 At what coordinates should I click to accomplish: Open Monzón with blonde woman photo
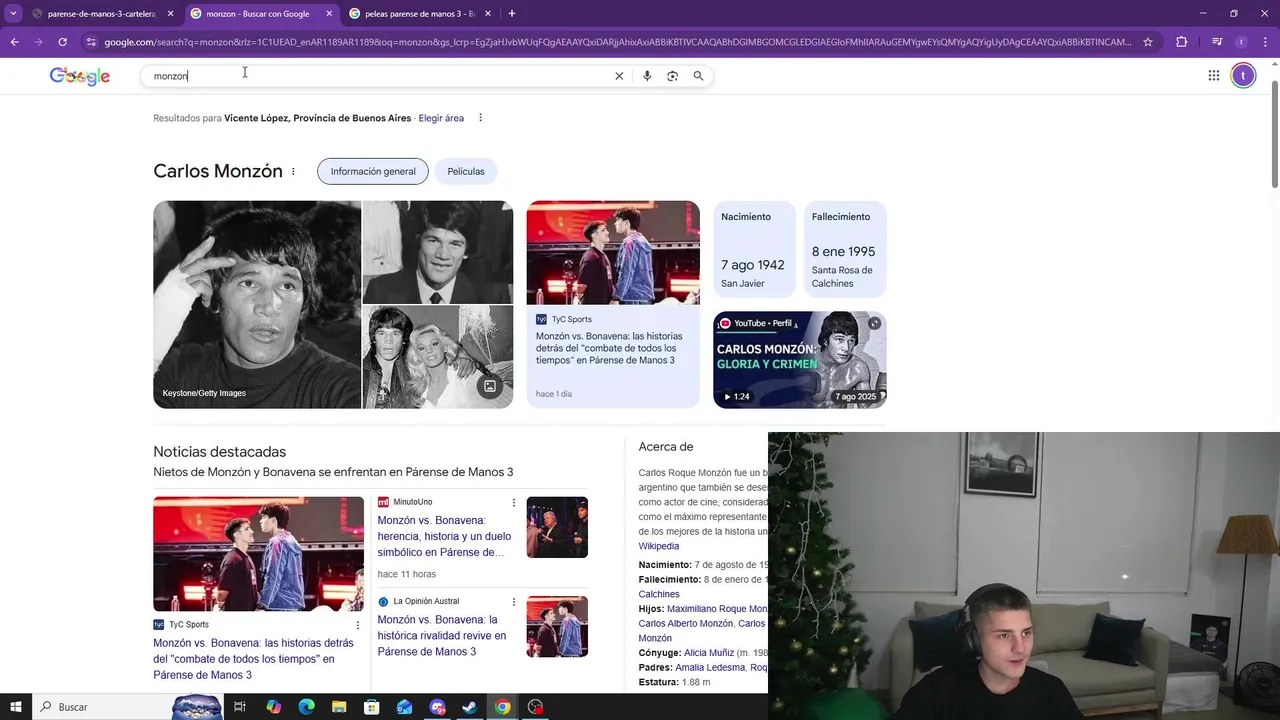pos(438,357)
